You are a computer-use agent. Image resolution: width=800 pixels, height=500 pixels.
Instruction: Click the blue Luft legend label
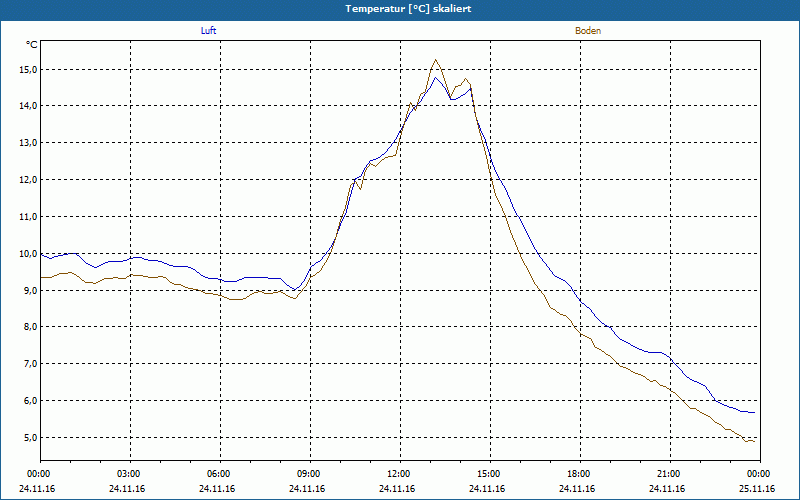click(x=208, y=31)
